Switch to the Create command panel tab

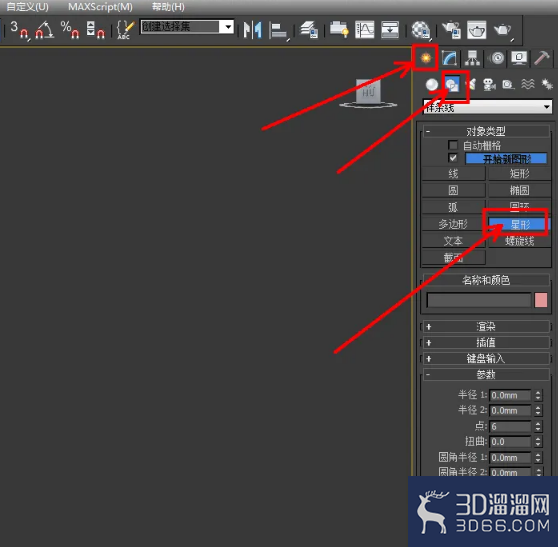point(426,57)
